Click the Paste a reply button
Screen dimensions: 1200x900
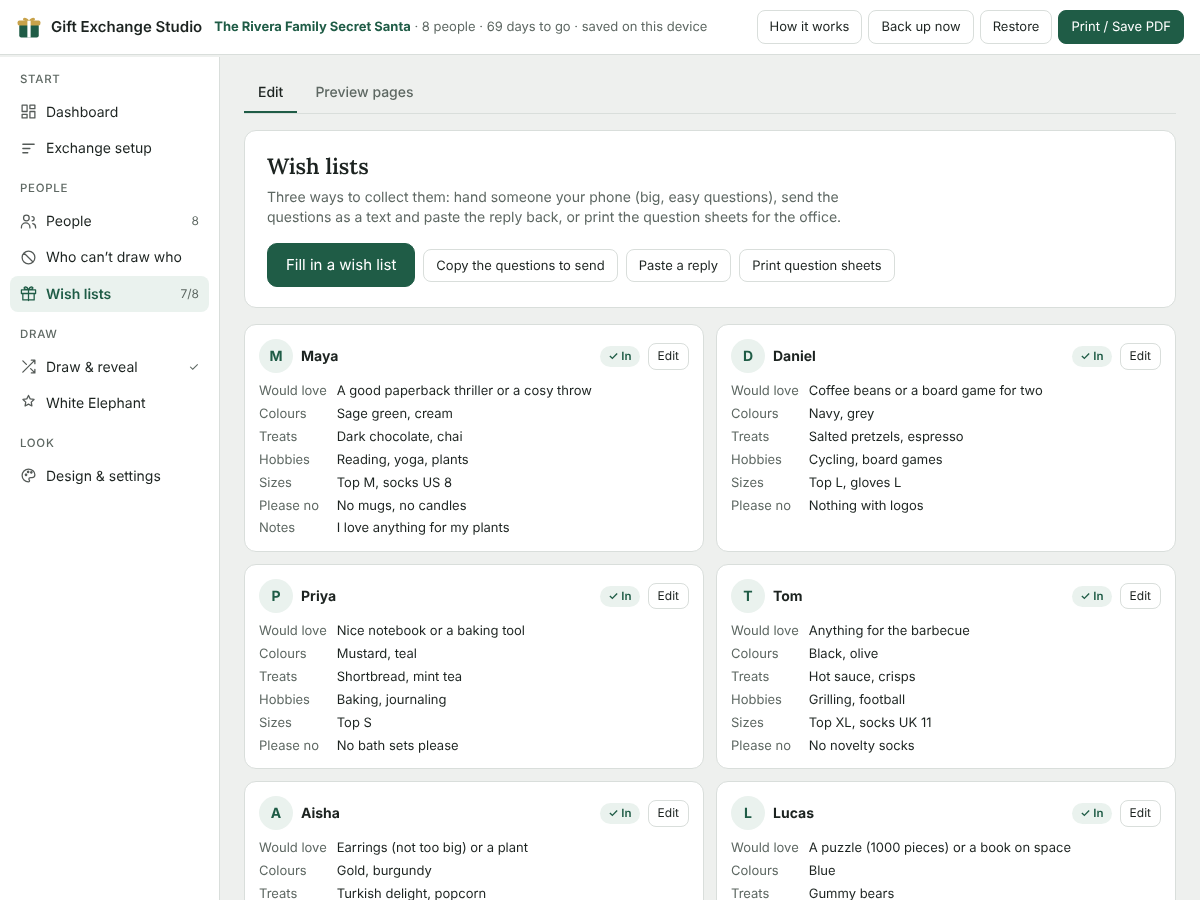point(678,265)
